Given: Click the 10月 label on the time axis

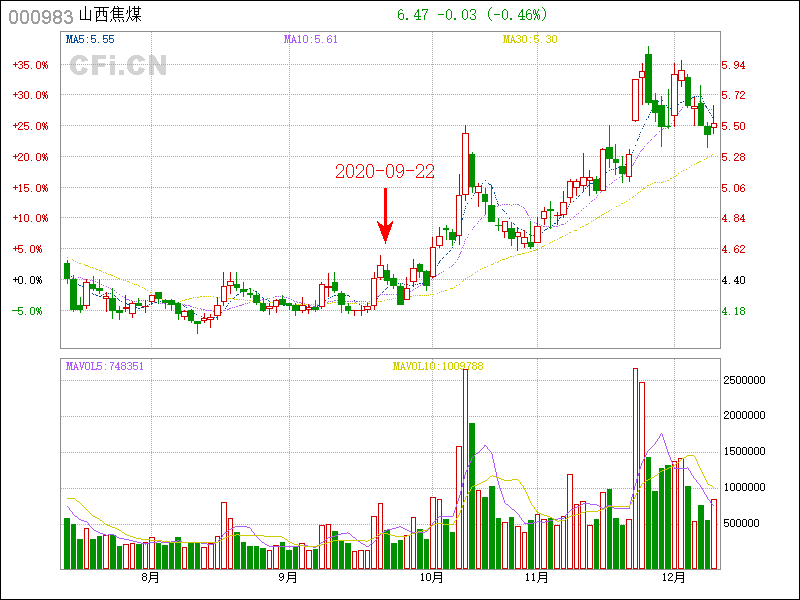Looking at the screenshot, I should tap(432, 577).
